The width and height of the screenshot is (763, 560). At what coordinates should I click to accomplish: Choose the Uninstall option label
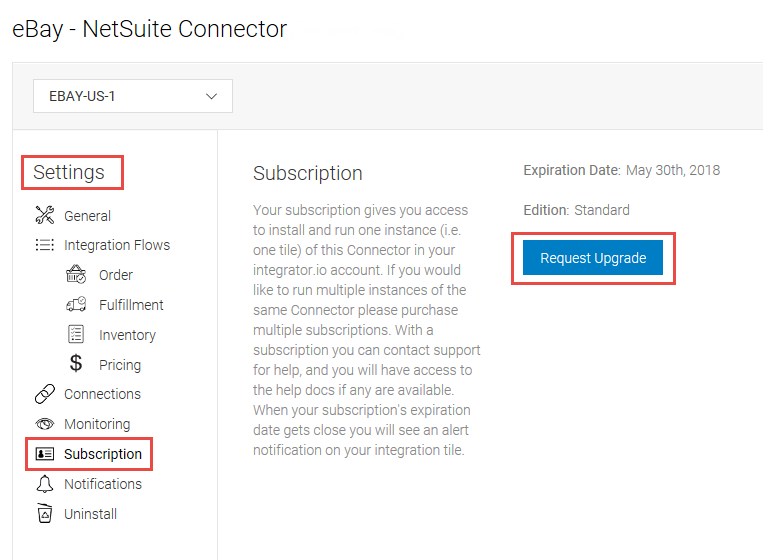click(x=91, y=514)
